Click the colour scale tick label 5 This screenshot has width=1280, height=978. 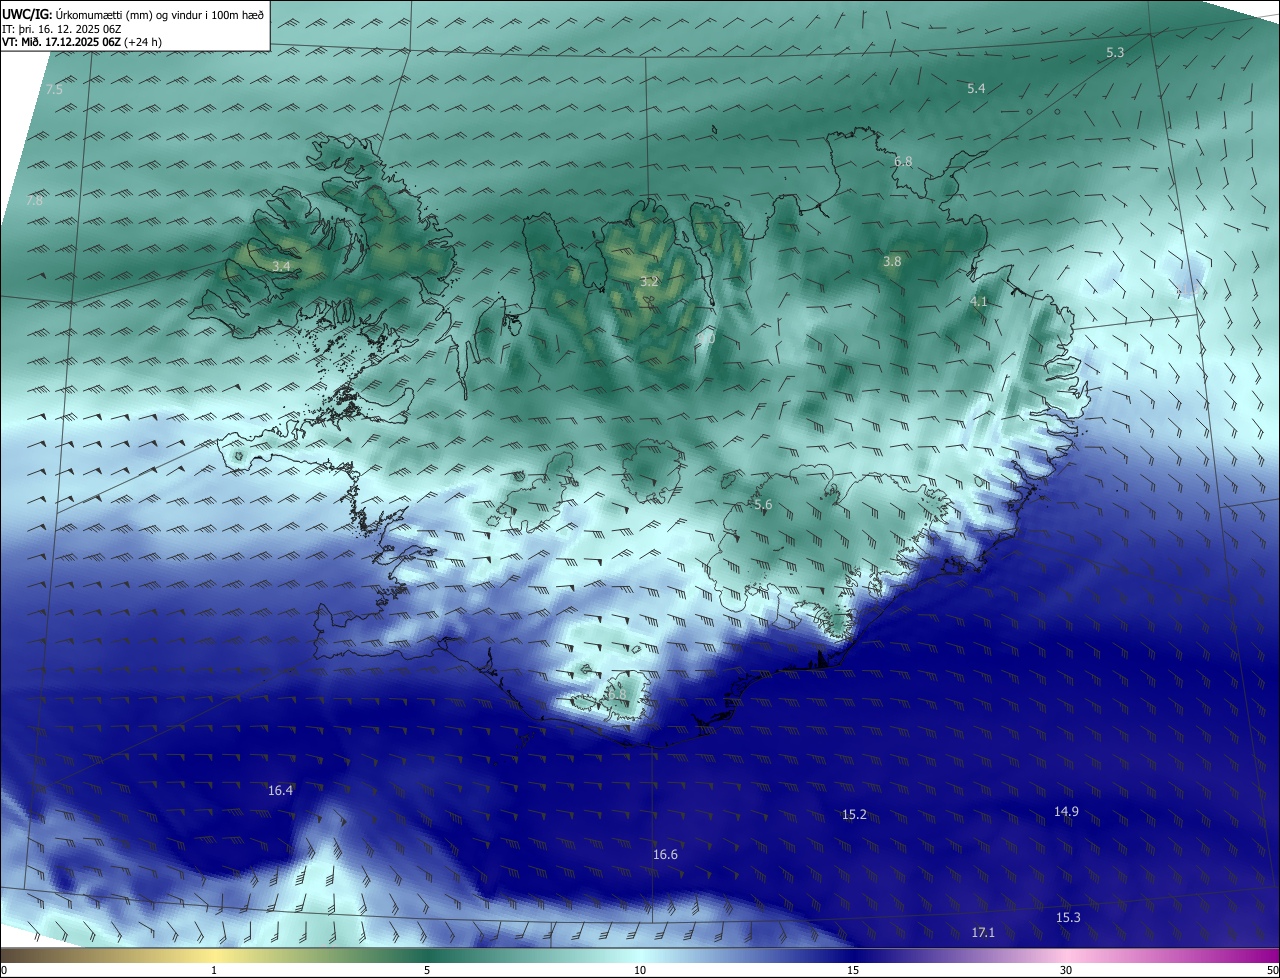click(x=427, y=970)
